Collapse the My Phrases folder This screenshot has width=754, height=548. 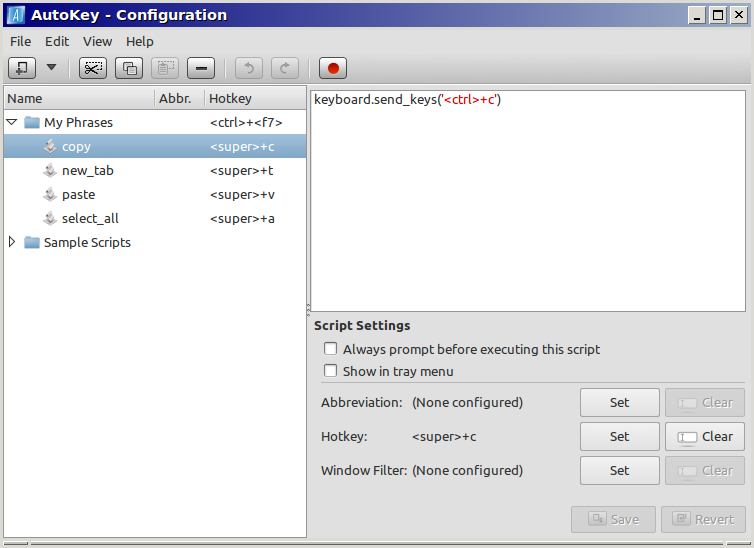13,122
